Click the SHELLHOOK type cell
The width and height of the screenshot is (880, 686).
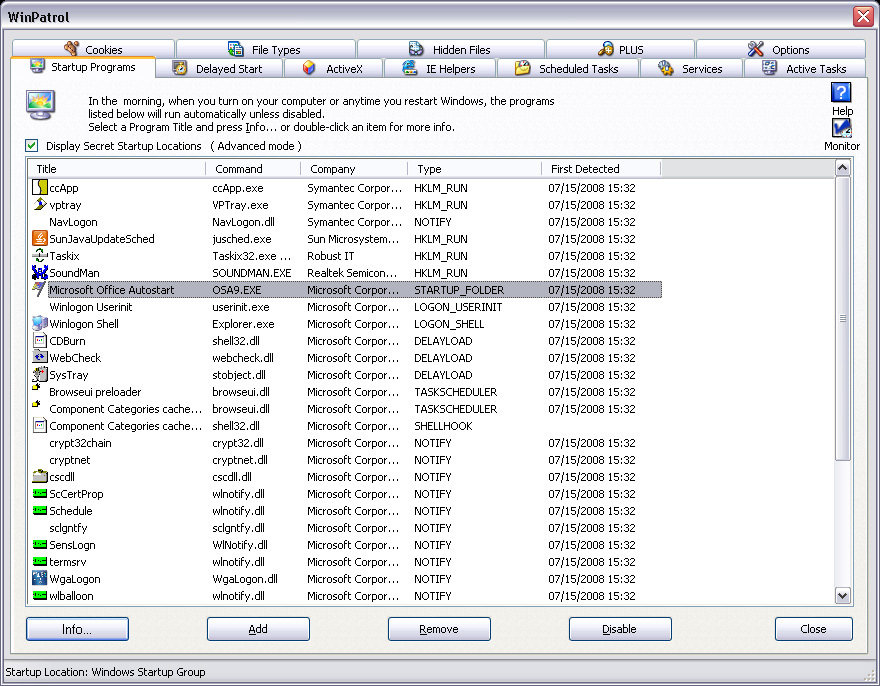pyautogui.click(x=443, y=426)
